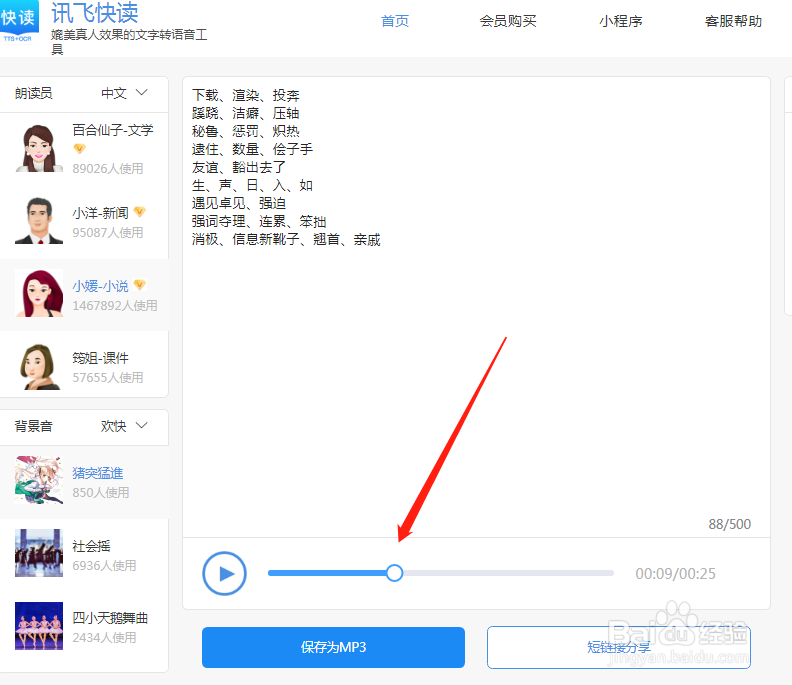Choose 社会摇 background music thumbnail

coord(39,553)
